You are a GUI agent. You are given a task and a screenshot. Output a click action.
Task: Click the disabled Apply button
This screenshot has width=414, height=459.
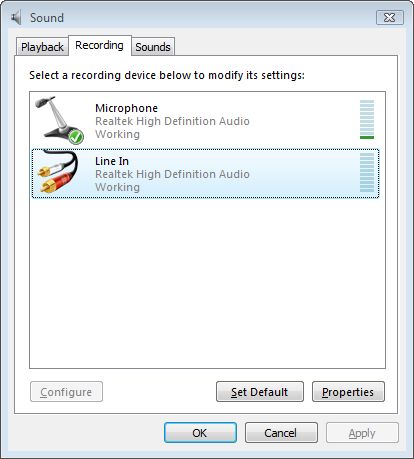click(x=362, y=433)
